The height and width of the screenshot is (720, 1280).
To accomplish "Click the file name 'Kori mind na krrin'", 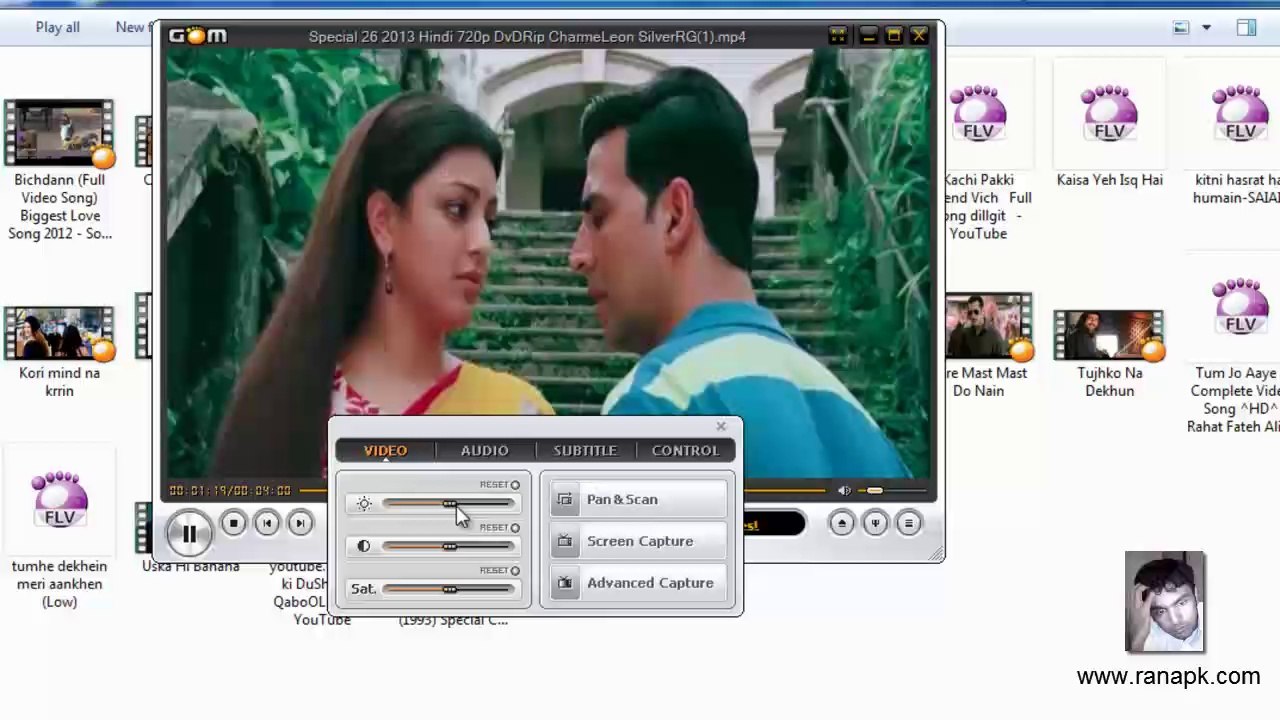I will click(x=59, y=382).
